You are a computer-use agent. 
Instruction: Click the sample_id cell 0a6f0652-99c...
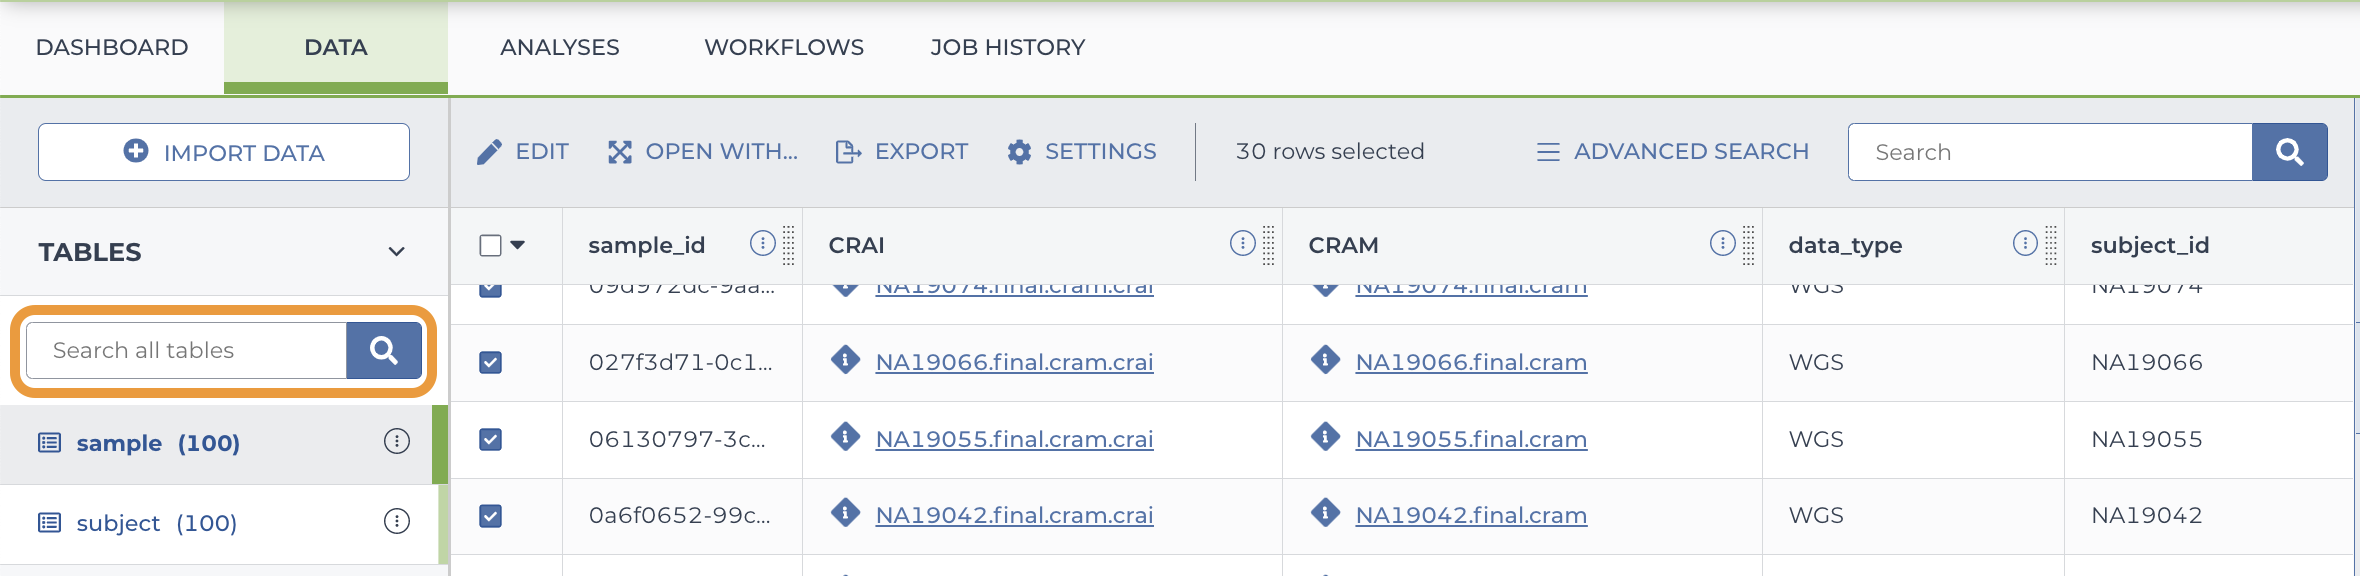pos(680,515)
